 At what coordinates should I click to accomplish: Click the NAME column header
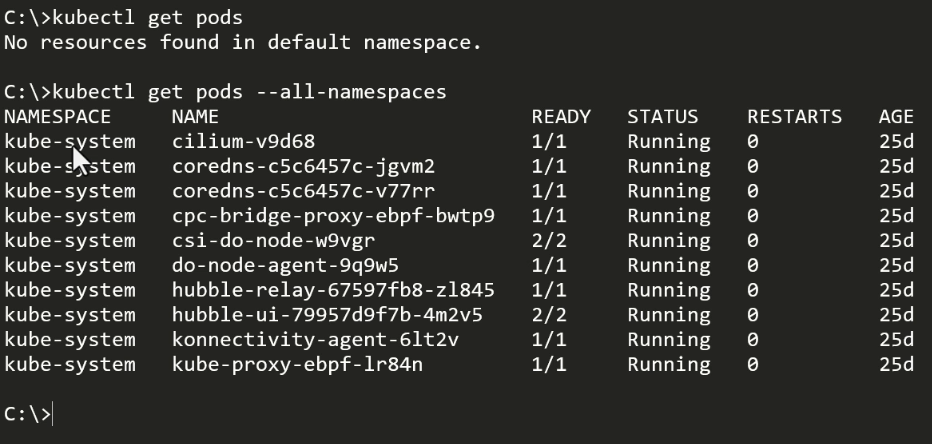[x=195, y=116]
